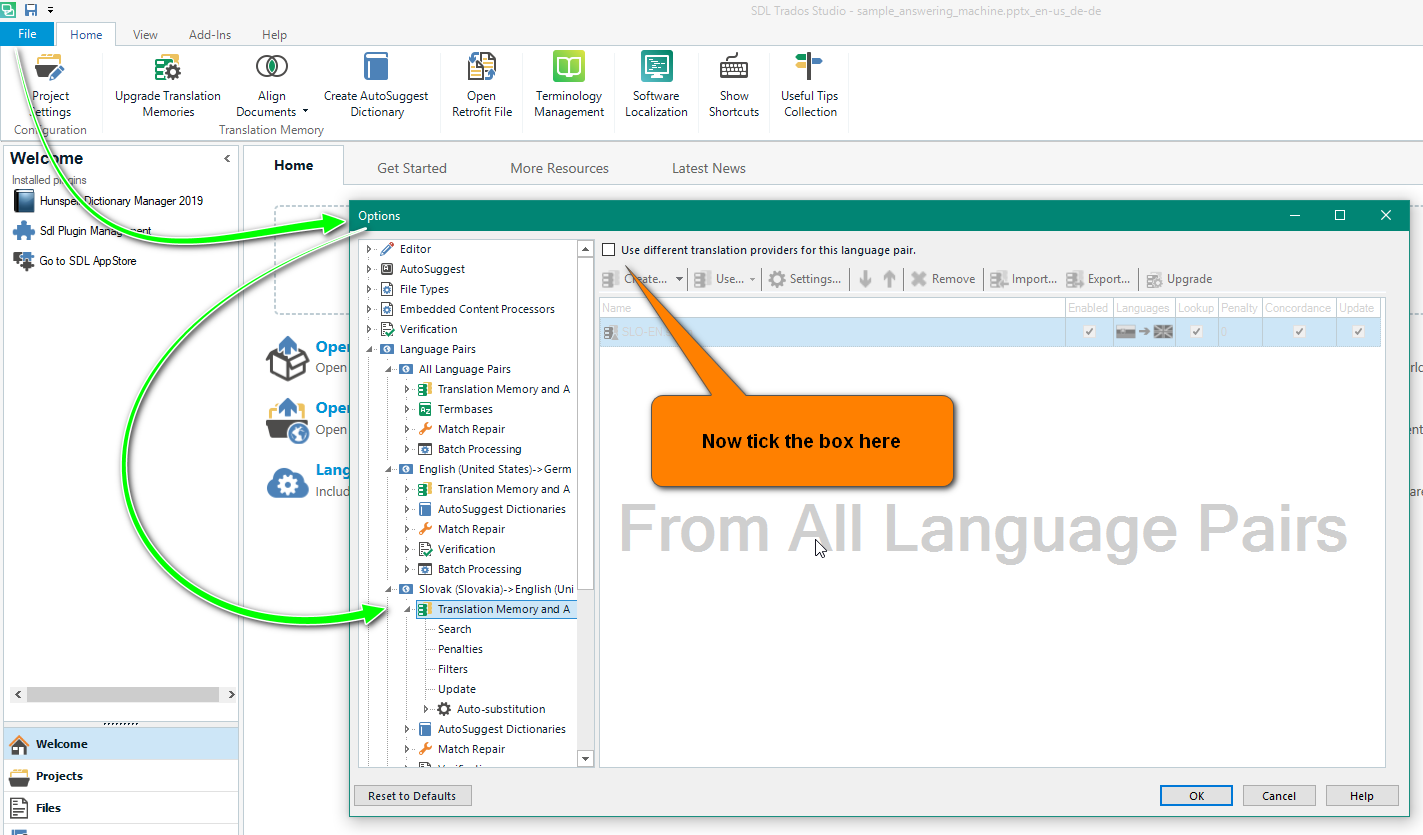Click the Remove provider button
The image size is (1423, 835).
(942, 279)
